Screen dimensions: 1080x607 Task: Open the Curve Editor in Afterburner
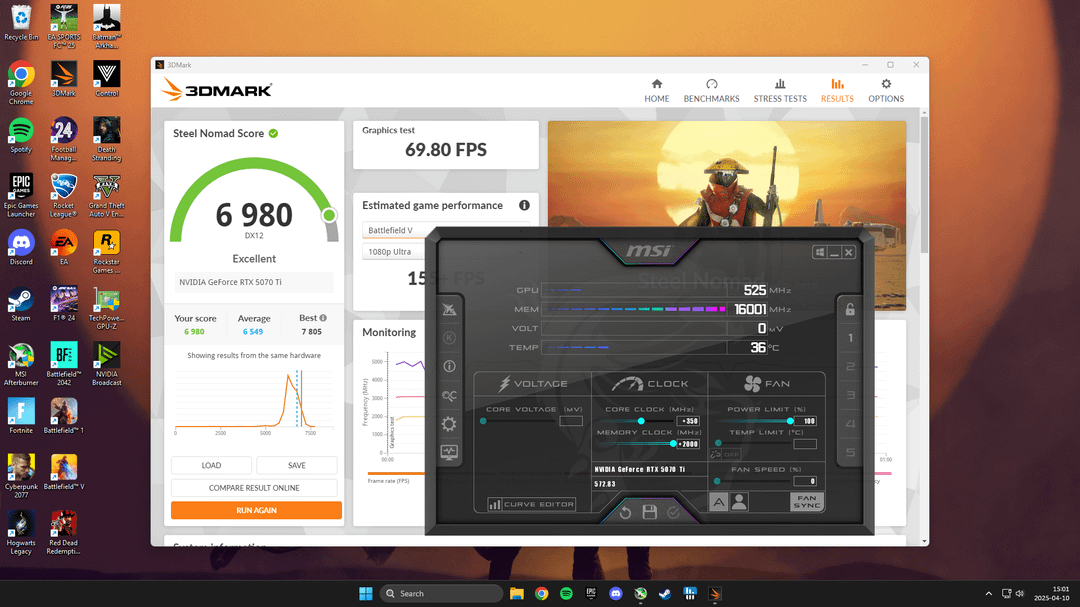(531, 504)
